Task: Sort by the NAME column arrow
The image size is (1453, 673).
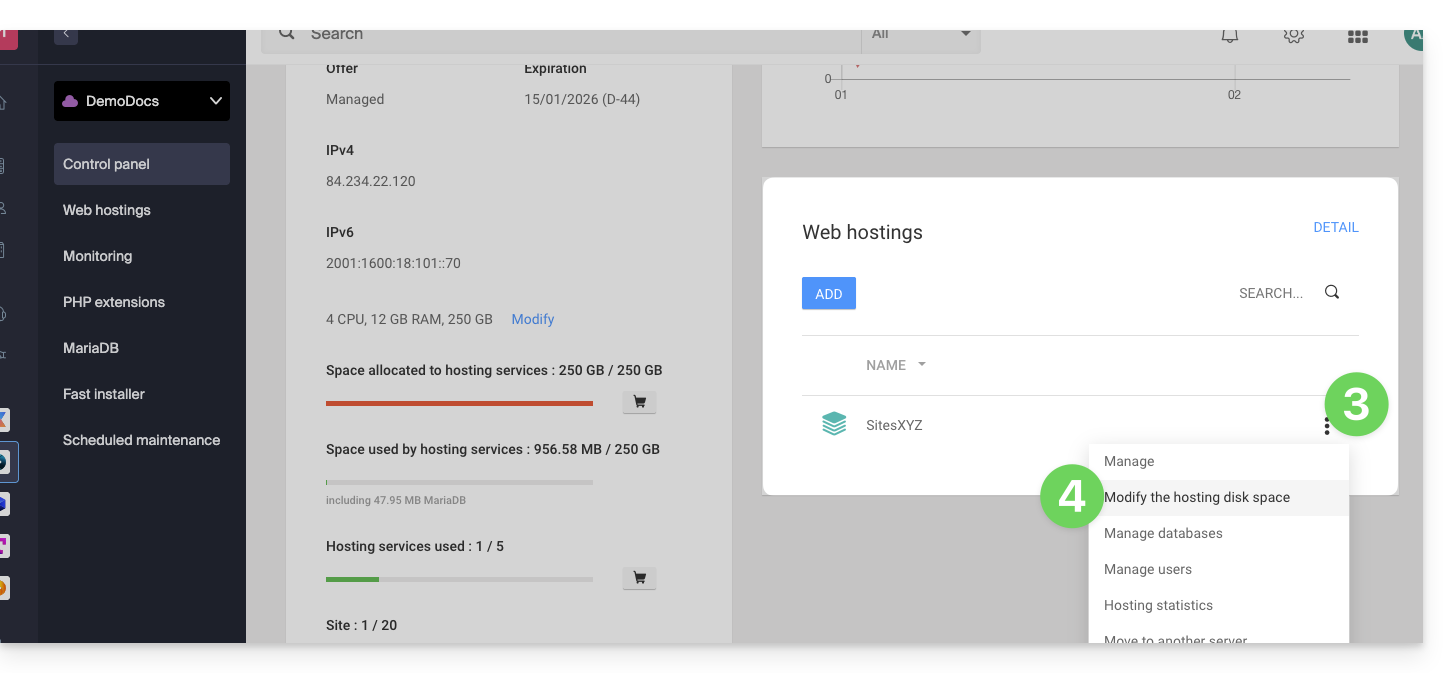Action: click(922, 365)
